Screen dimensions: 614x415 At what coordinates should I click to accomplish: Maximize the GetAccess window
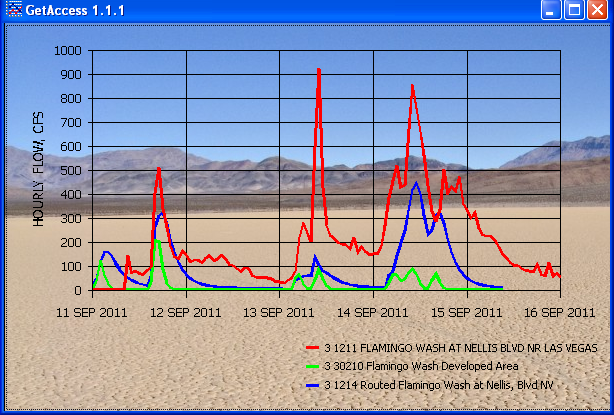point(575,10)
